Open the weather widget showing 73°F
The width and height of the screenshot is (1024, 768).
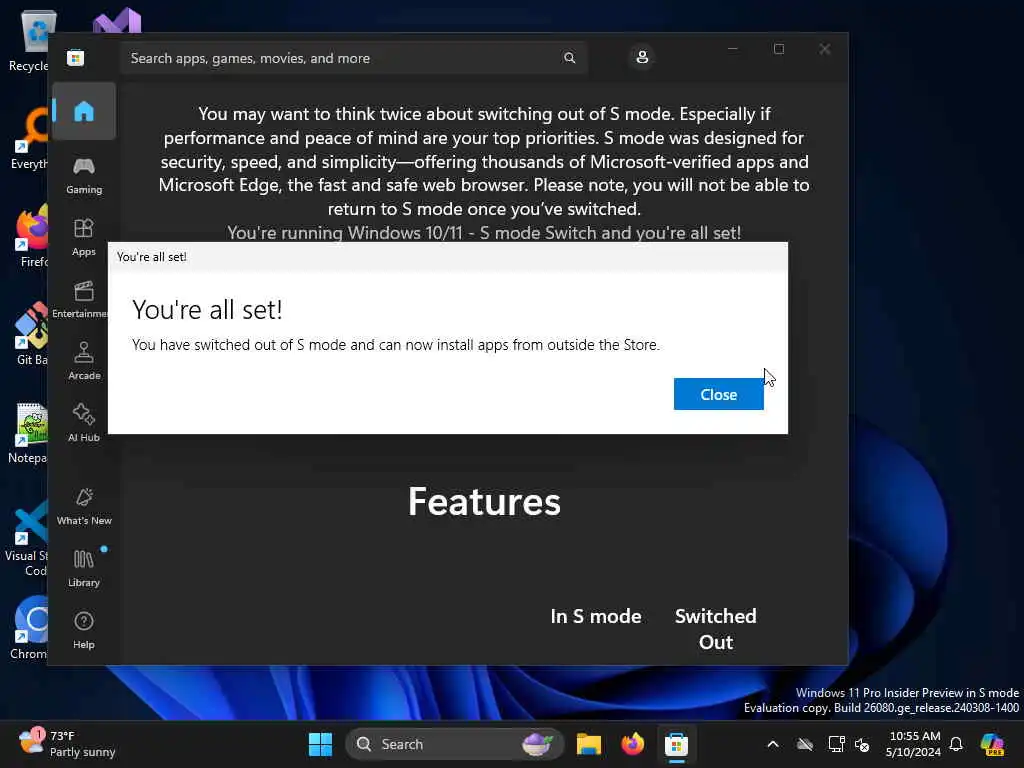click(x=67, y=744)
